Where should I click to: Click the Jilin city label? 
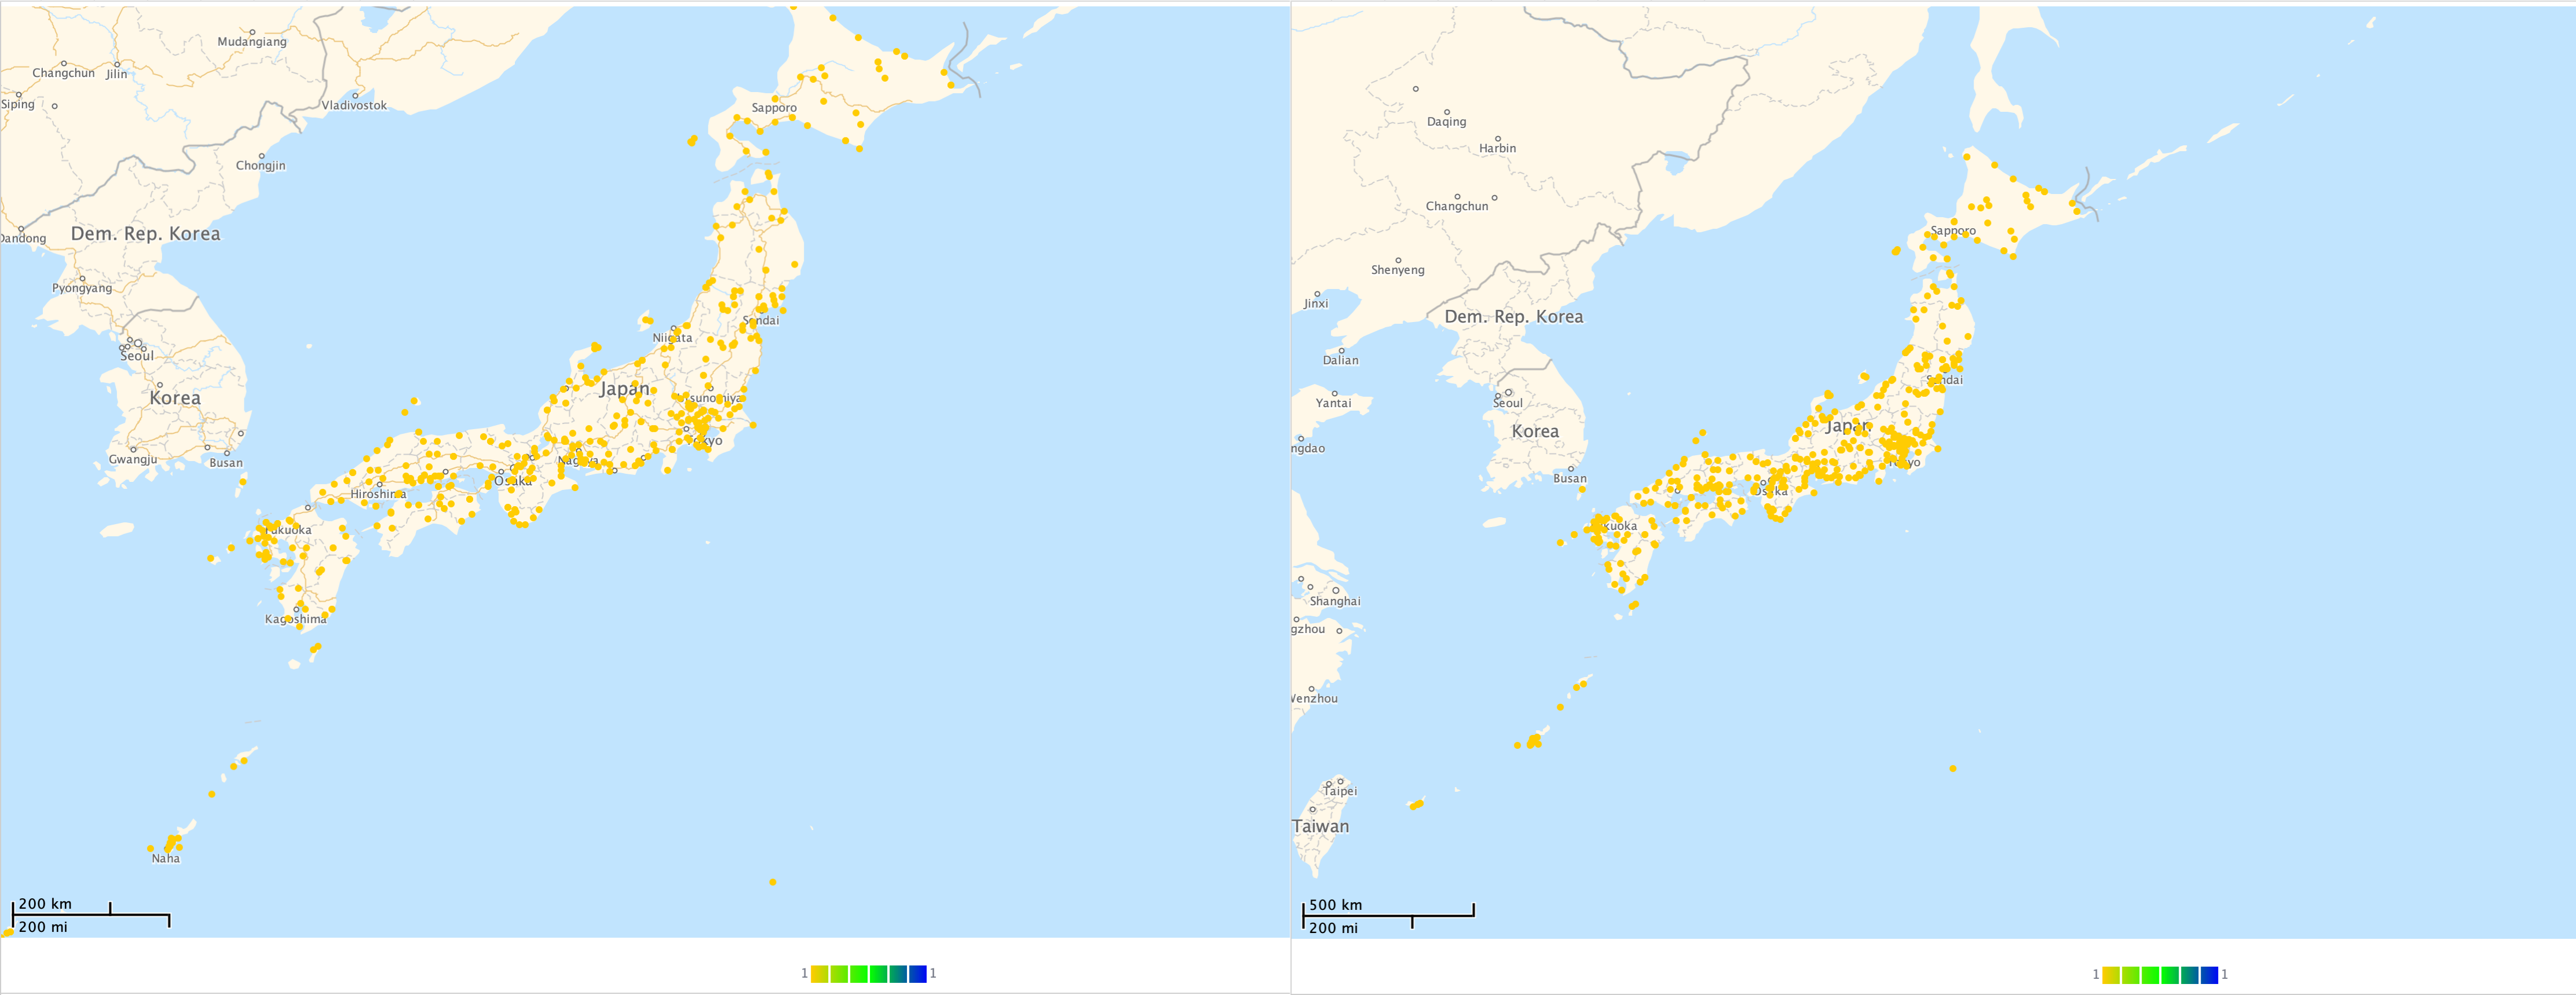coord(117,74)
